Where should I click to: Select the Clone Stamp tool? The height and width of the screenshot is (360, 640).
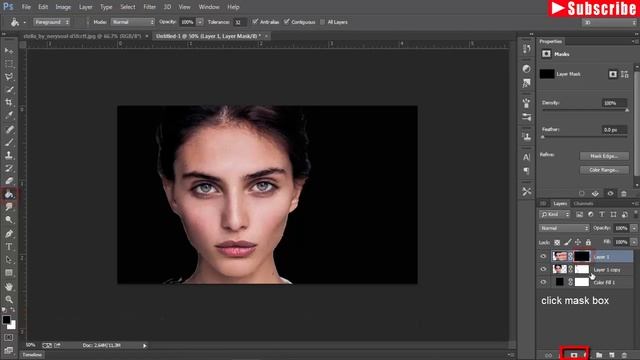click(9, 155)
